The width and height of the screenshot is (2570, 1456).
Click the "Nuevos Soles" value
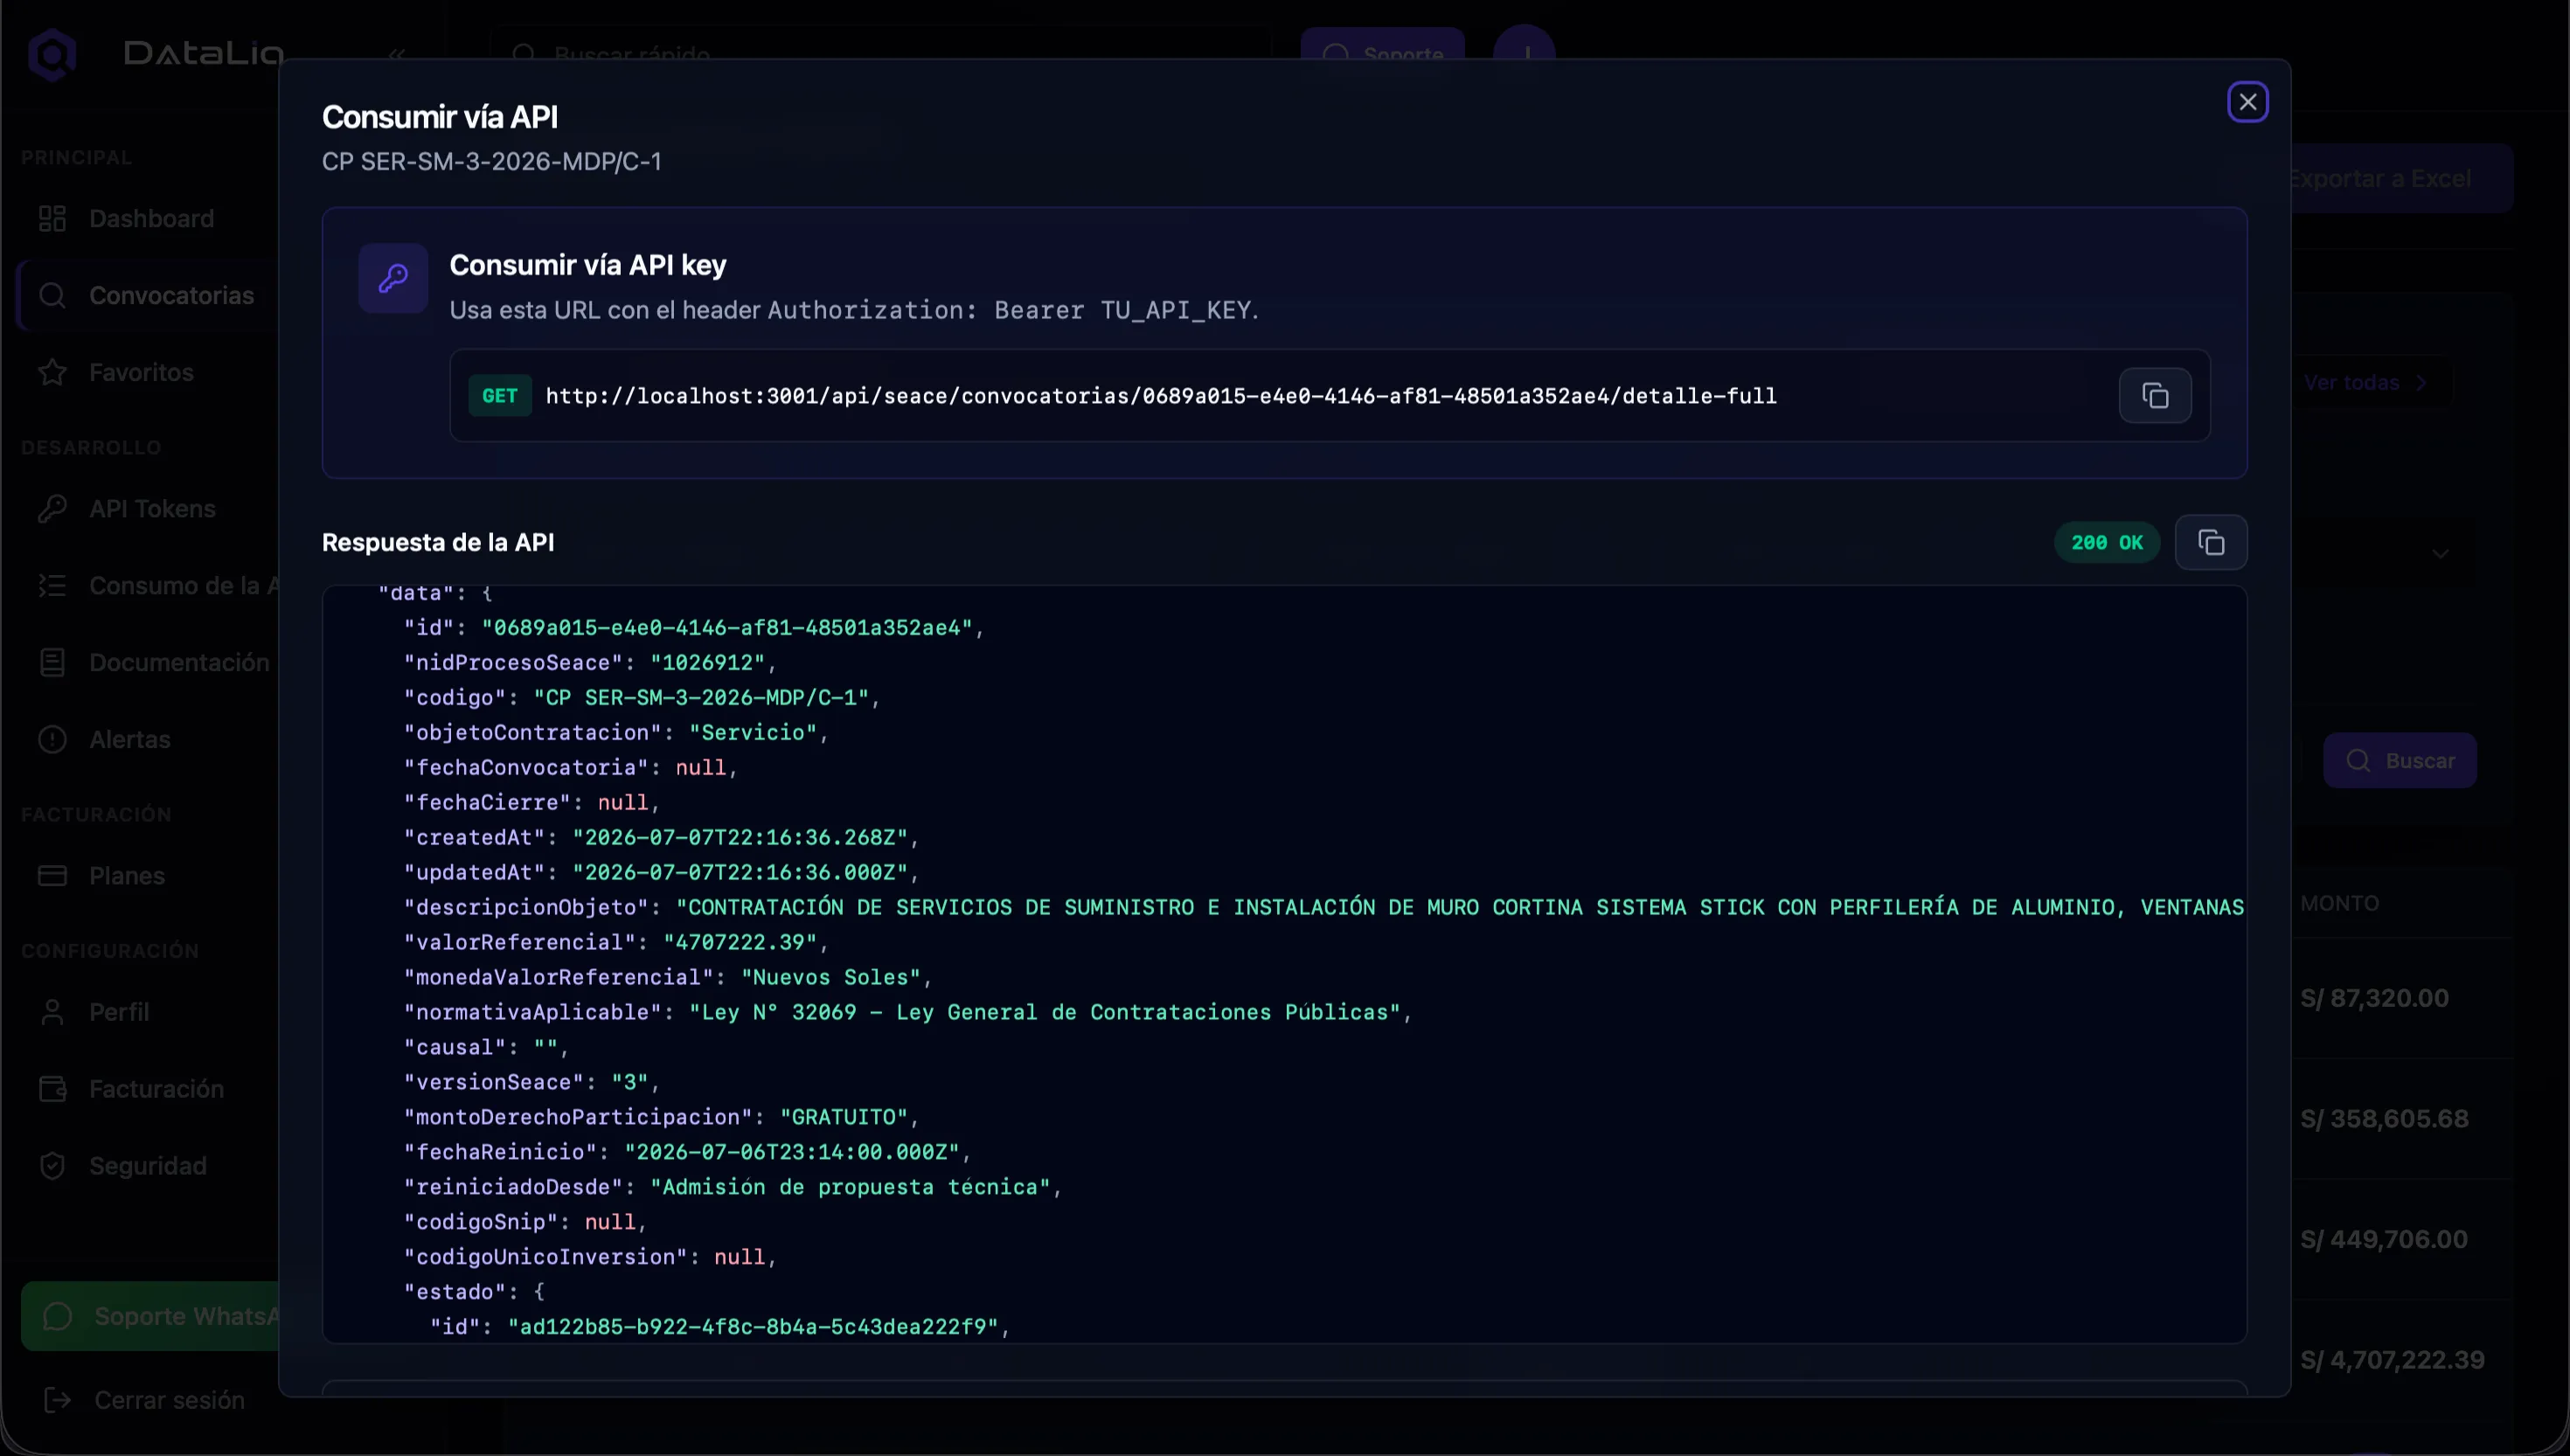[831, 978]
